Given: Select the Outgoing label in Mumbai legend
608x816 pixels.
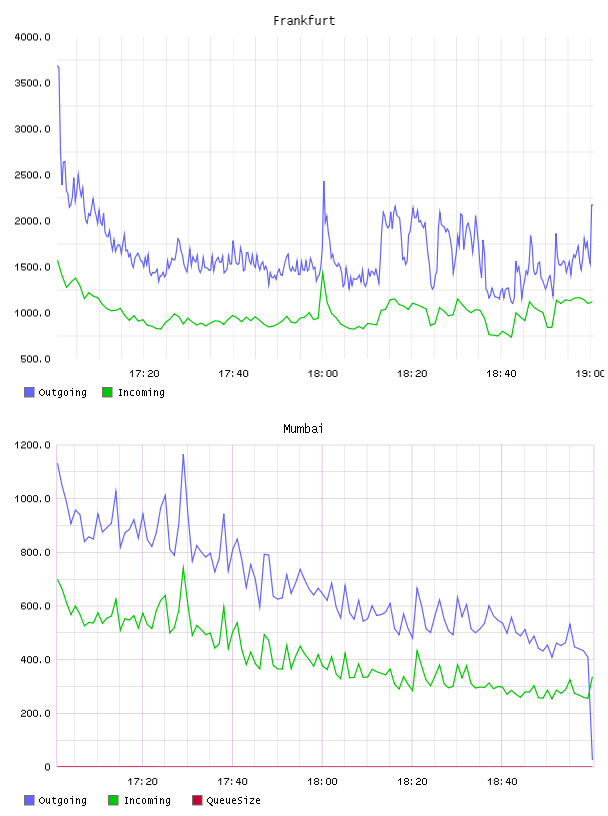Looking at the screenshot, I should [x=62, y=800].
